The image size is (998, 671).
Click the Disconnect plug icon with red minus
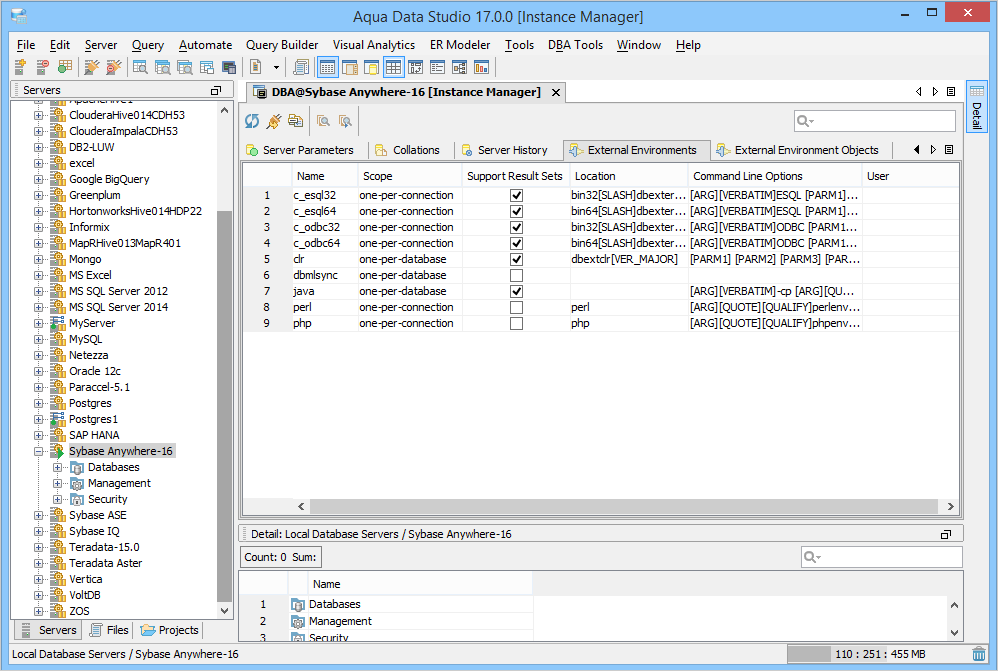(113, 67)
